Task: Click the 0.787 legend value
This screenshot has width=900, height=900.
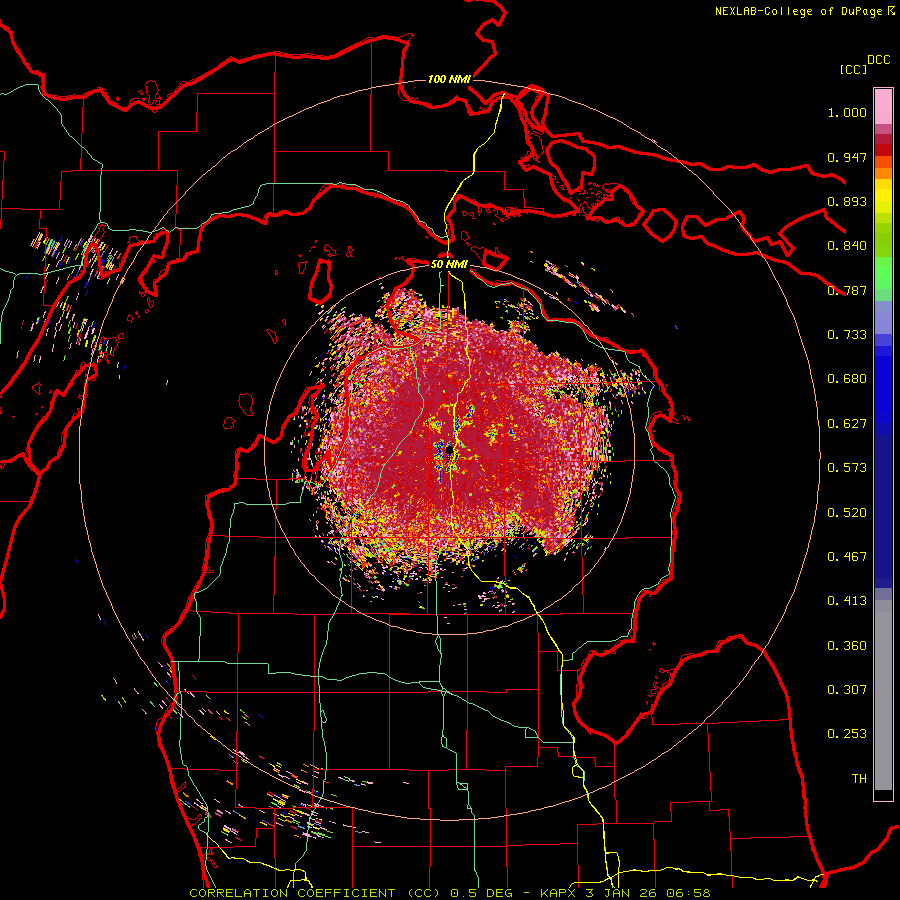Action: coord(847,290)
